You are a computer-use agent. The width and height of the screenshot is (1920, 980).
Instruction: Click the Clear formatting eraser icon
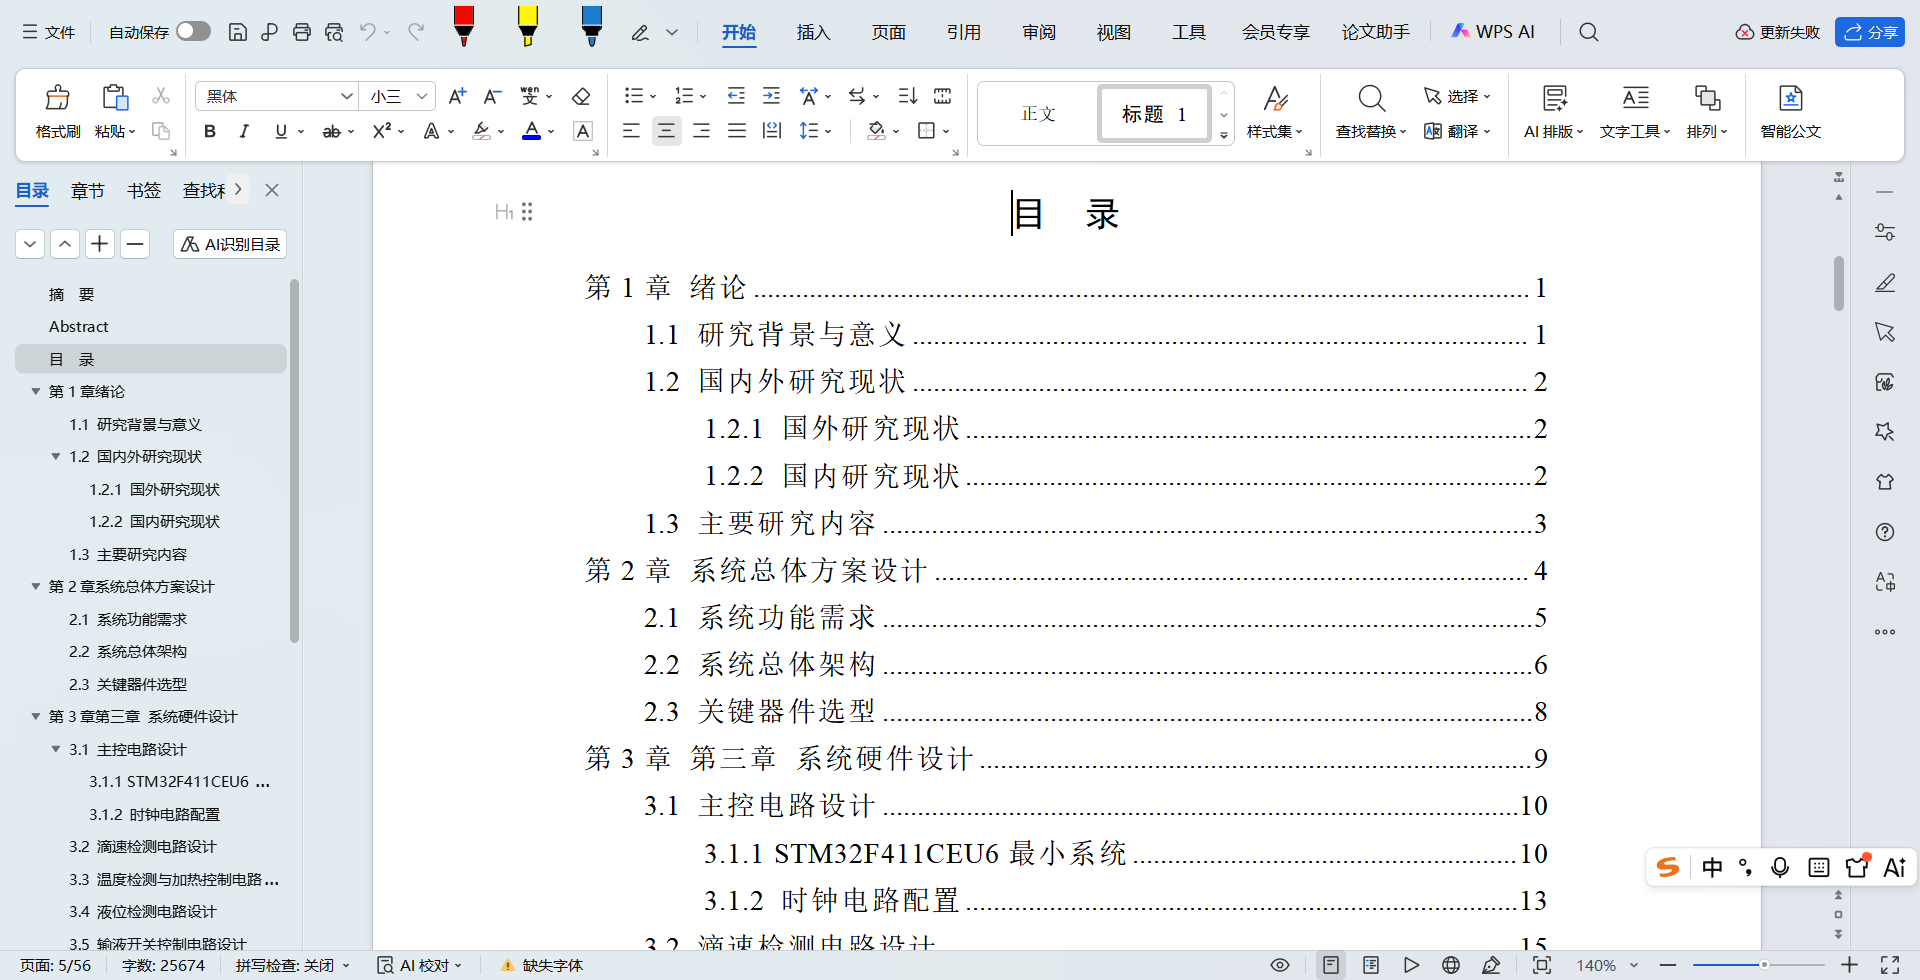[x=581, y=96]
